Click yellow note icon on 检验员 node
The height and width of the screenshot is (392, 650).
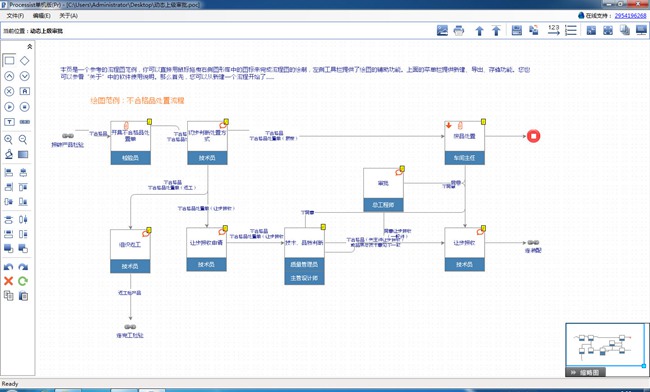(149, 121)
